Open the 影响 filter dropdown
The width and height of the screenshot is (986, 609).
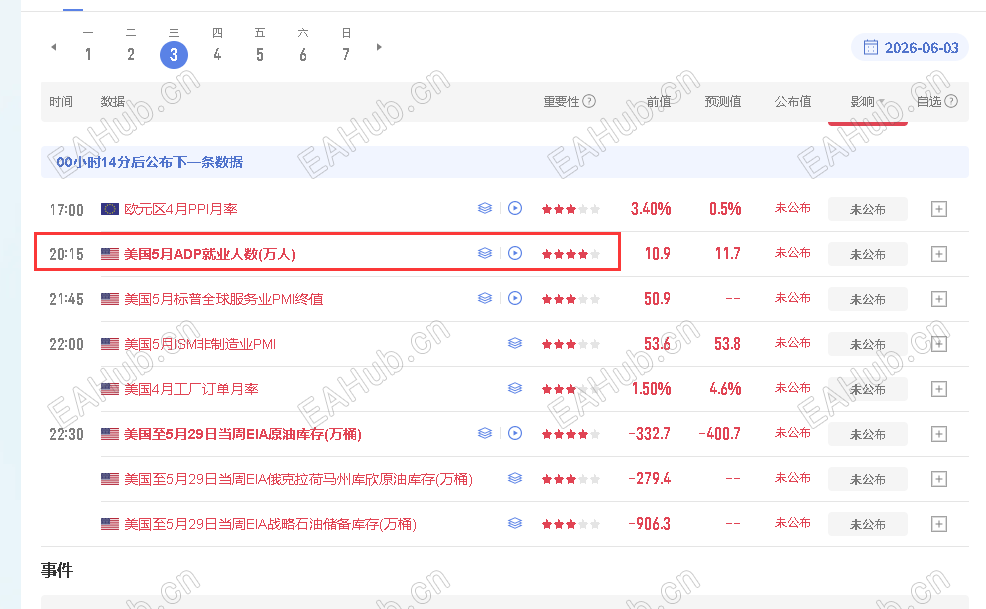[x=868, y=102]
